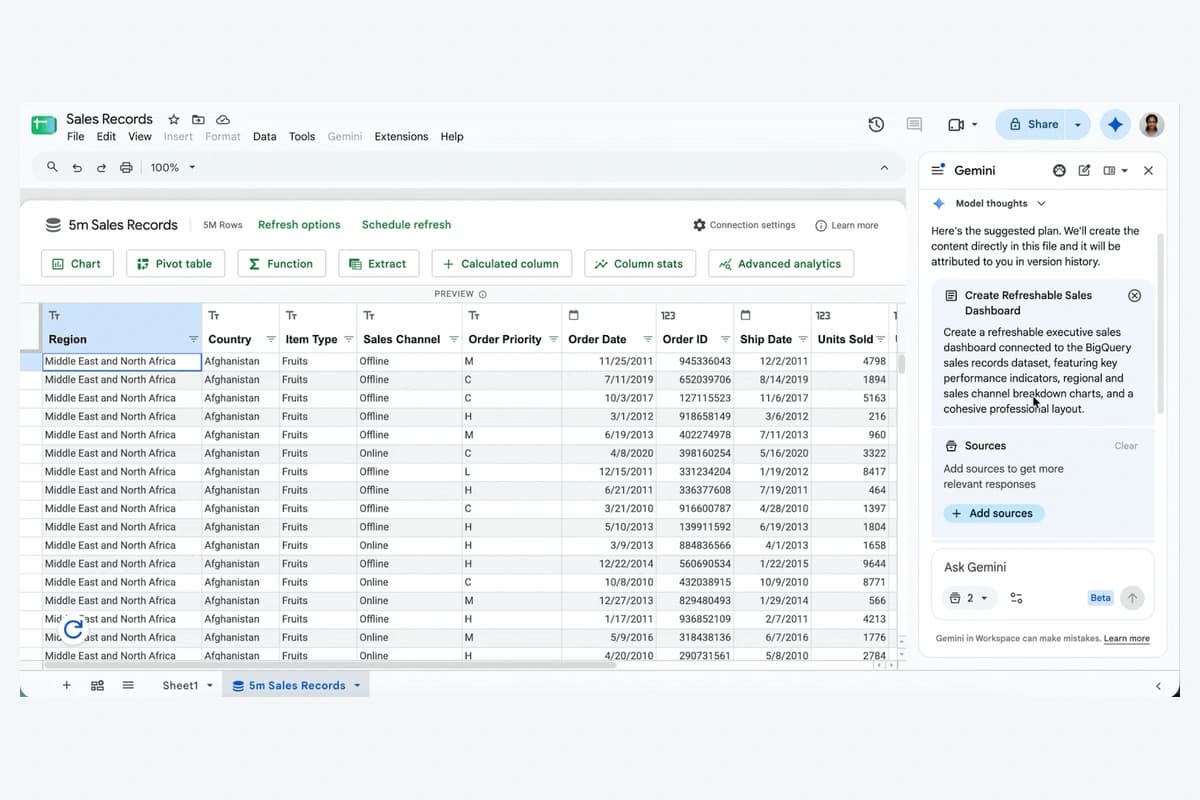This screenshot has height=800, width=1200.
Task: Open the search menus magnifier icon
Action: click(53, 167)
